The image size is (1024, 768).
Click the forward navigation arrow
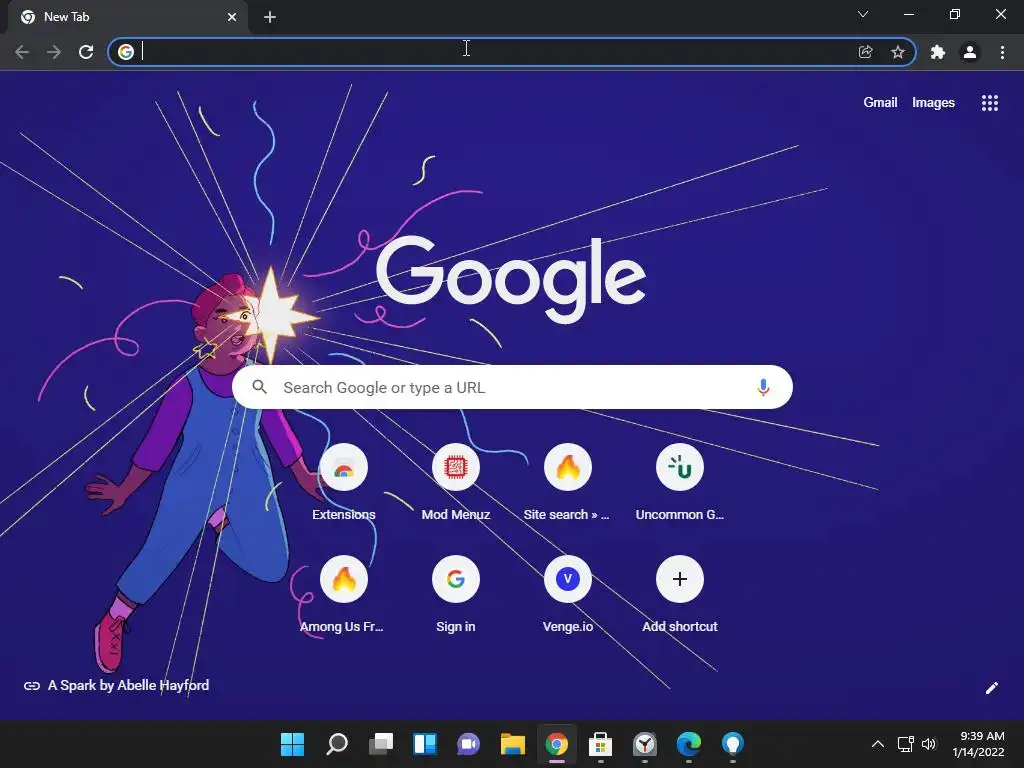[54, 52]
